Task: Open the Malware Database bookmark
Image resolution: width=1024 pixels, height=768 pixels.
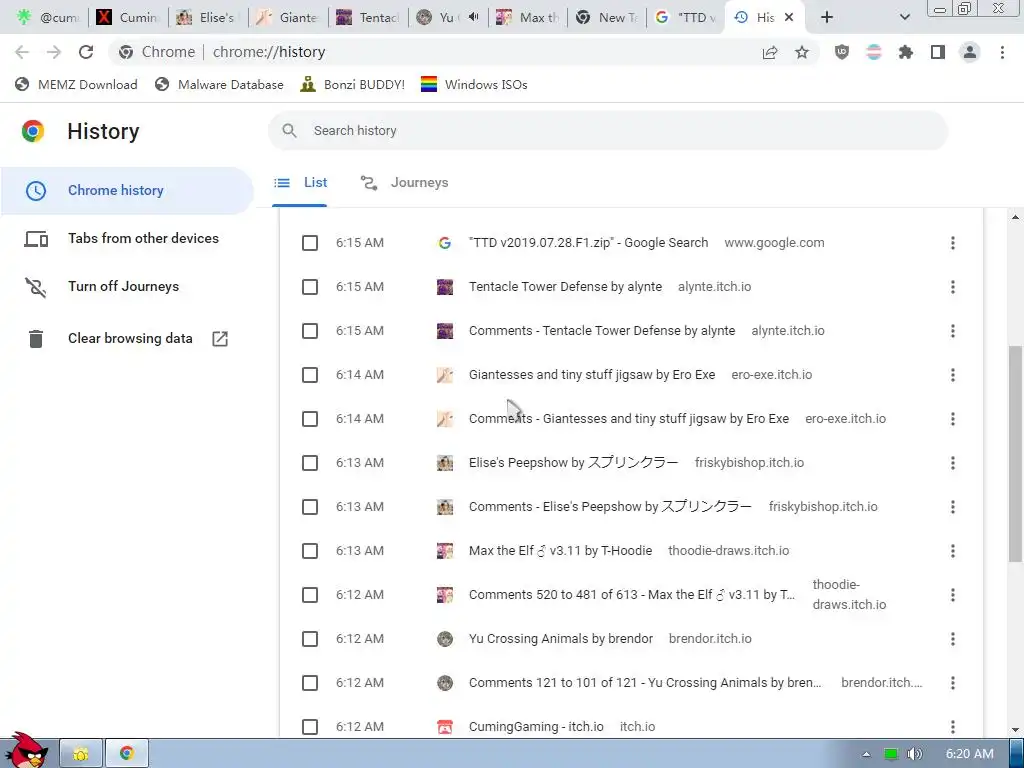Action: click(220, 84)
